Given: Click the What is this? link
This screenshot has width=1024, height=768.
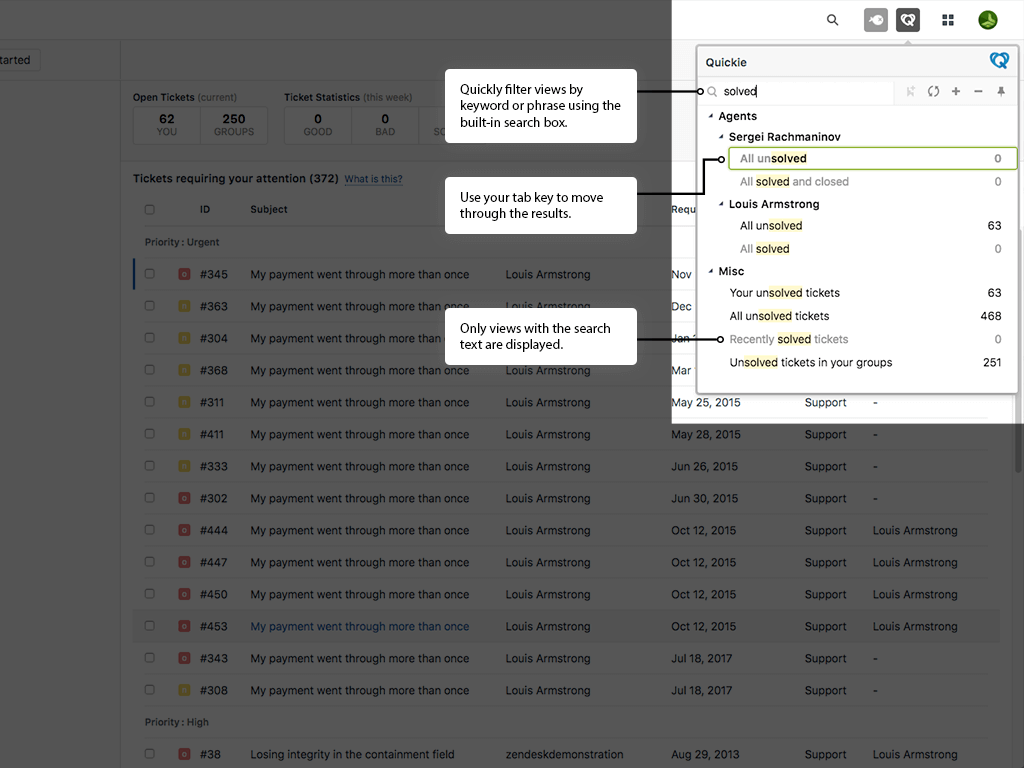Looking at the screenshot, I should [x=373, y=179].
